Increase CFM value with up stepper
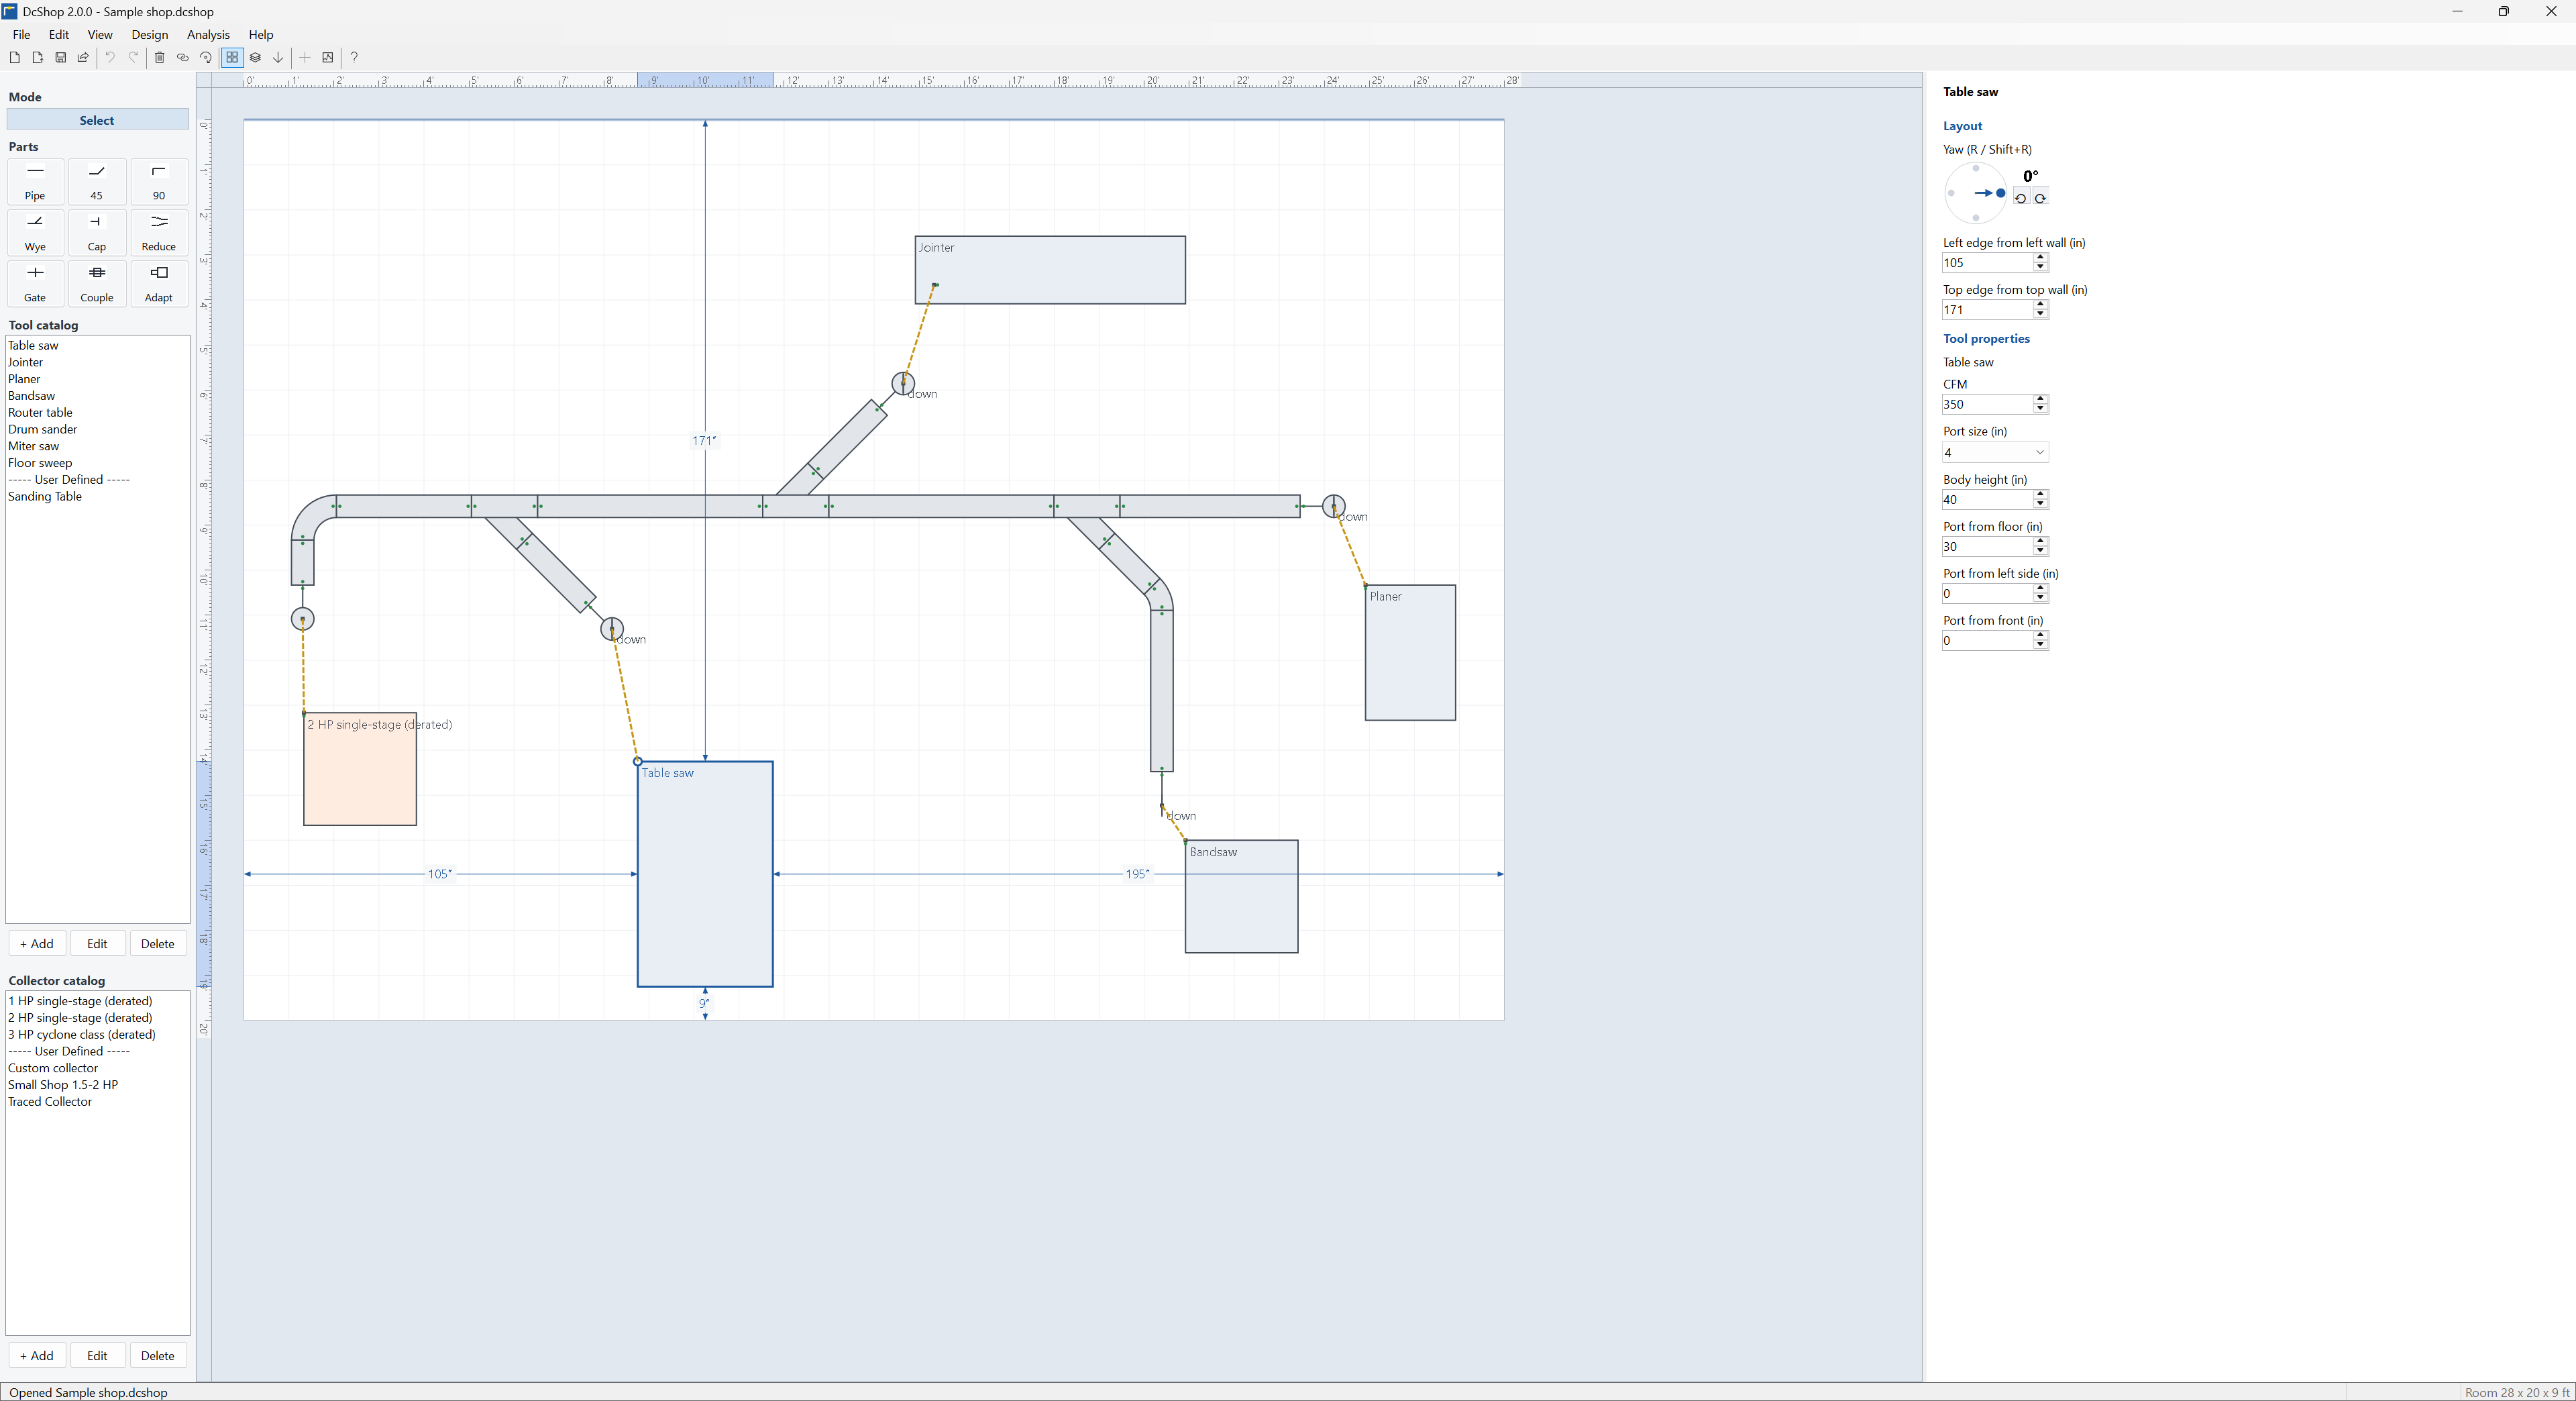This screenshot has width=2576, height=1401. pos(2040,399)
